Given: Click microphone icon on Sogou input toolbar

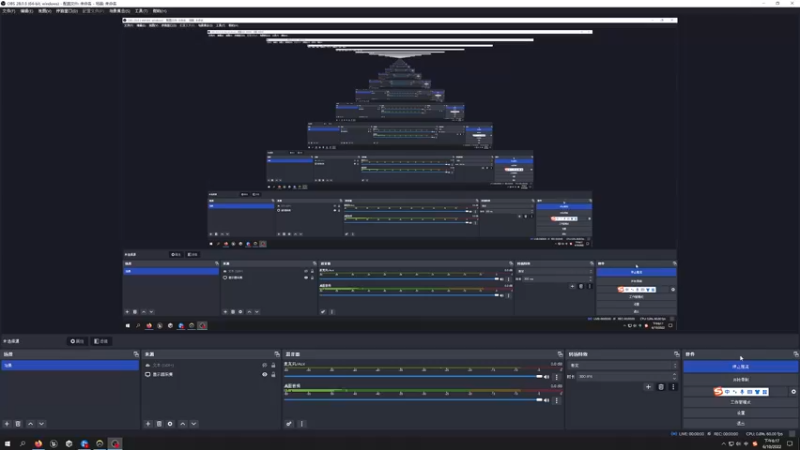Looking at the screenshot, I should (x=742, y=392).
